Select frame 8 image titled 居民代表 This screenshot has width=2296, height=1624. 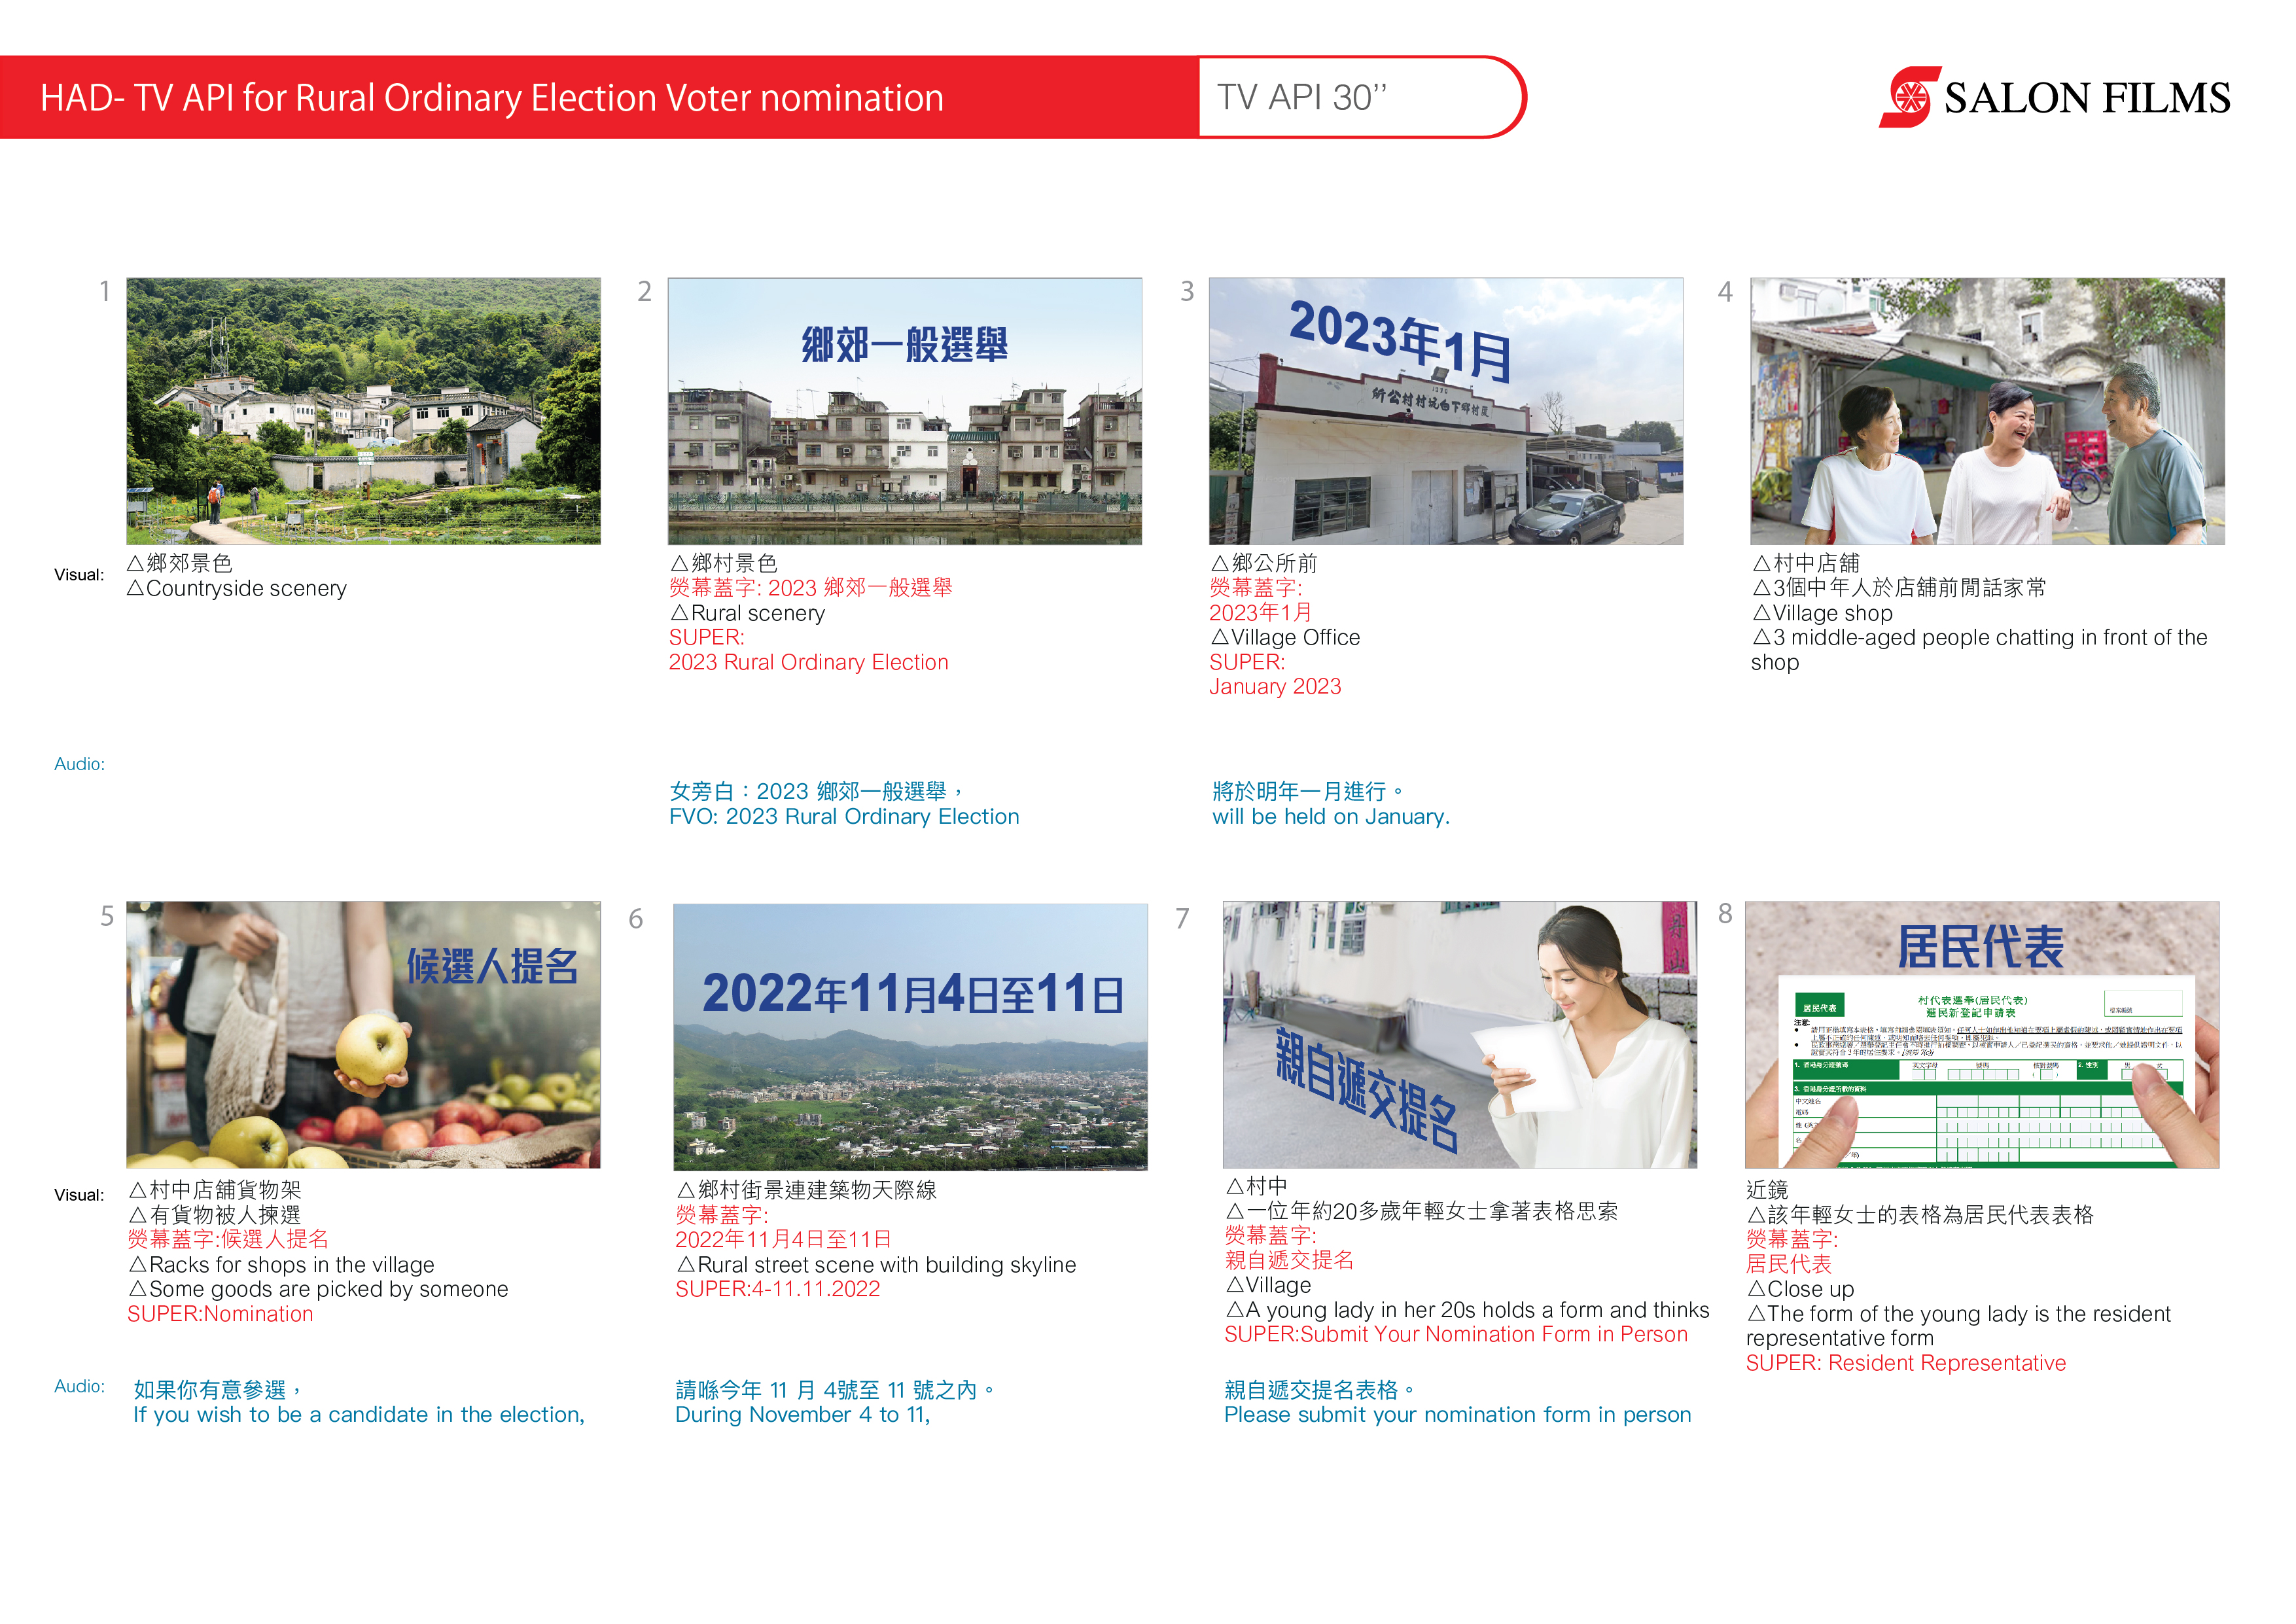(1982, 1035)
